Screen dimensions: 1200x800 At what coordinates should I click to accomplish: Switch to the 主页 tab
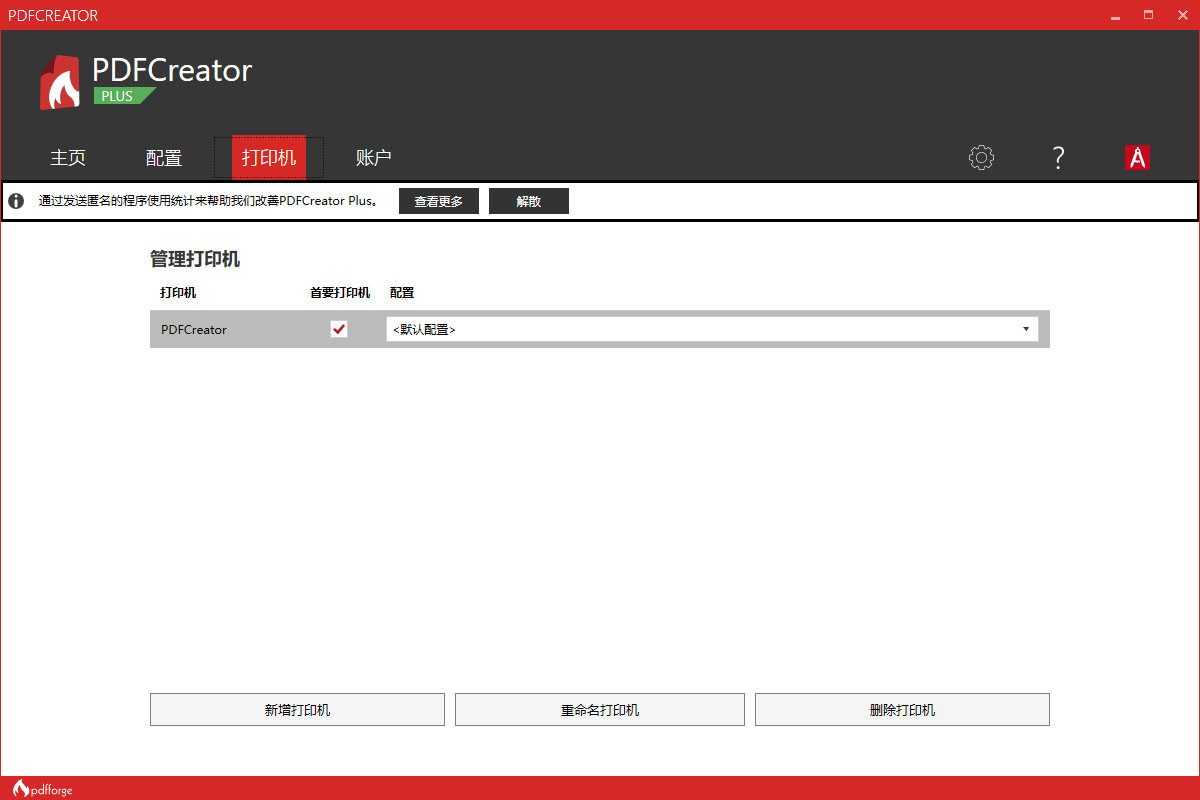tap(68, 158)
